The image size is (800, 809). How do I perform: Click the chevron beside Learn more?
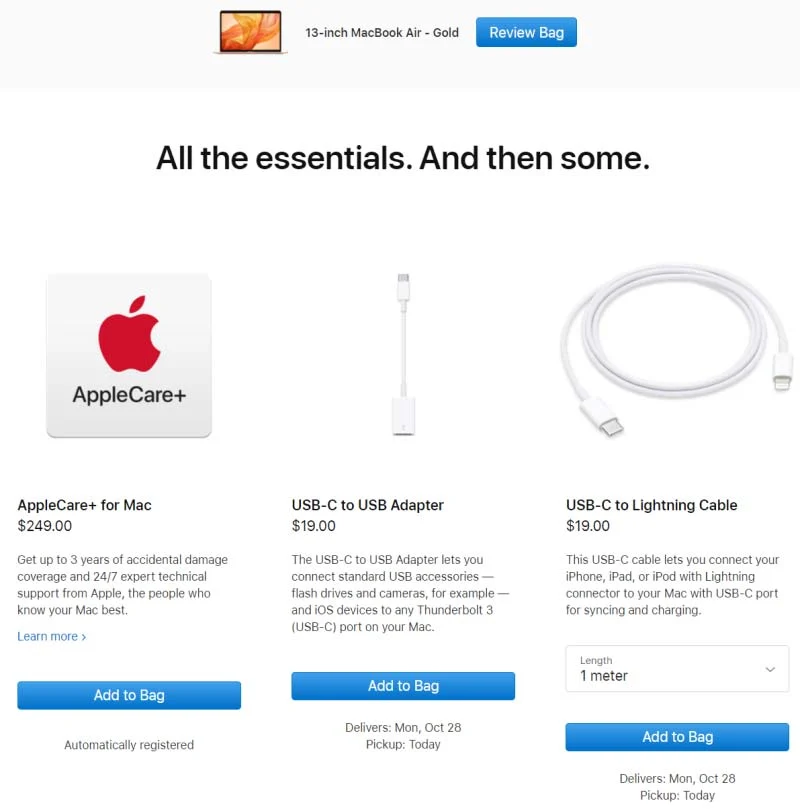84,637
